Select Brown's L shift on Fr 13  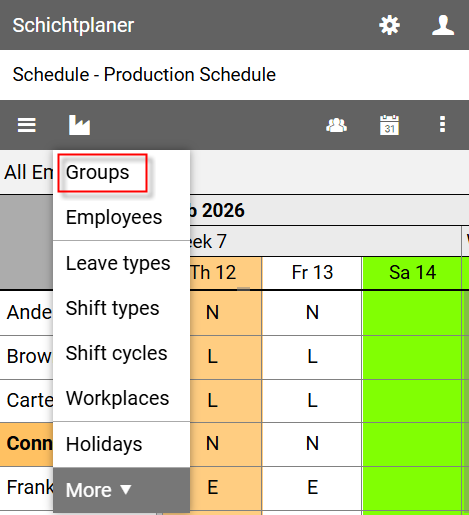pos(312,357)
